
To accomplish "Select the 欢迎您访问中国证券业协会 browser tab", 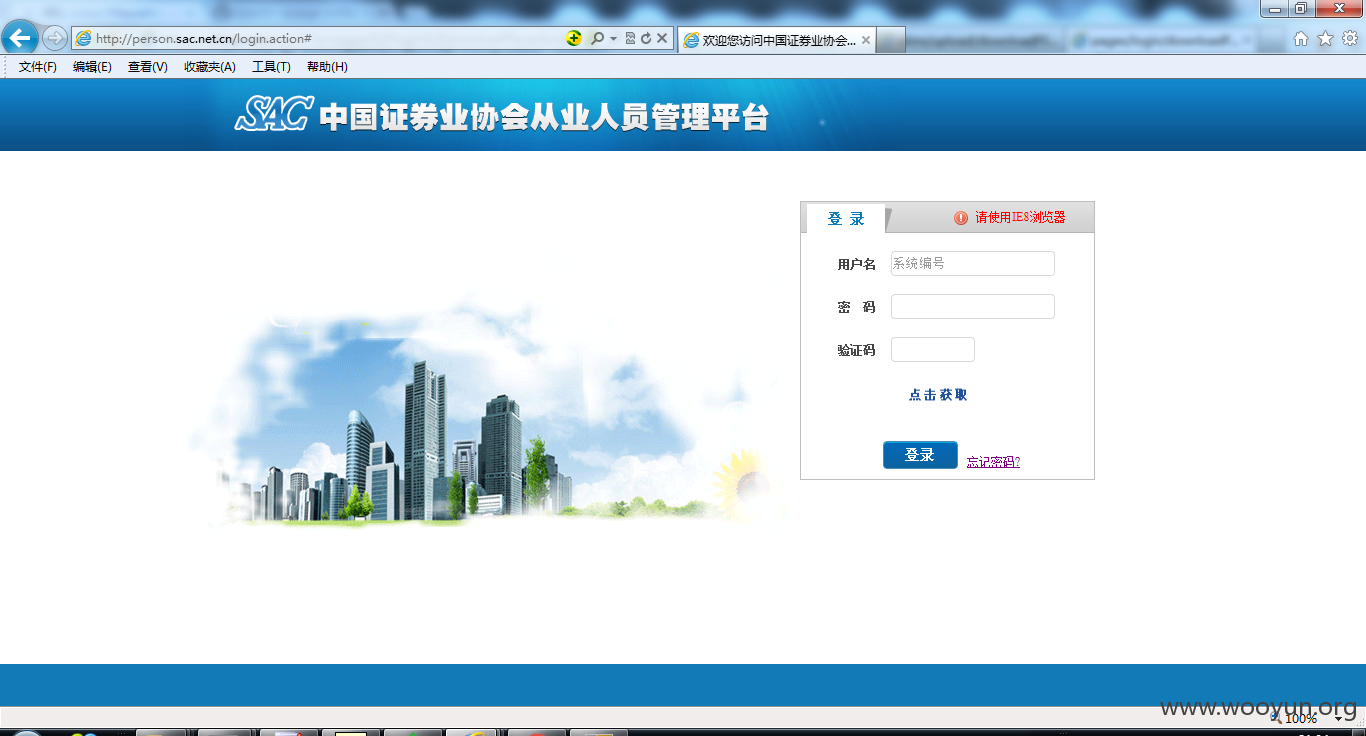I will click(777, 40).
